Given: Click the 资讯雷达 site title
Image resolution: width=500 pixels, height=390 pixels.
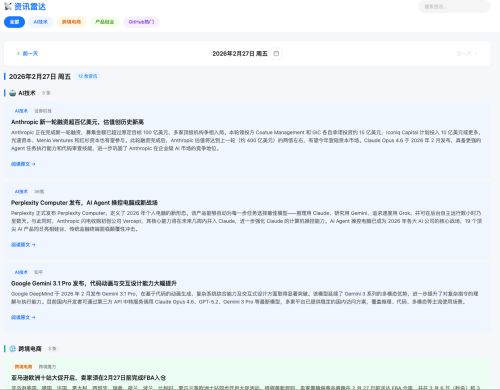Looking at the screenshot, I should pos(30,7).
